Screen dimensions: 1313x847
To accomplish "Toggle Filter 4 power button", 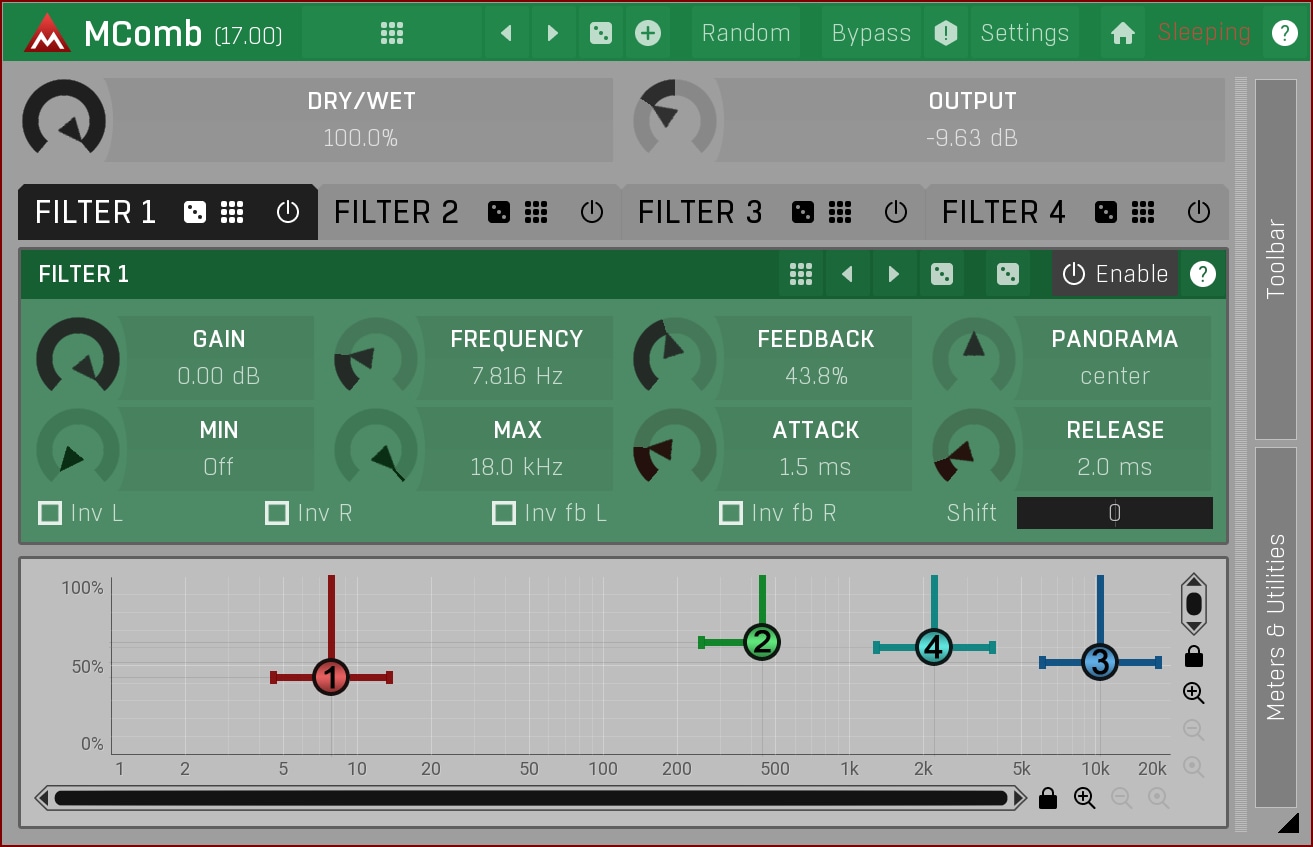I will pyautogui.click(x=1198, y=212).
